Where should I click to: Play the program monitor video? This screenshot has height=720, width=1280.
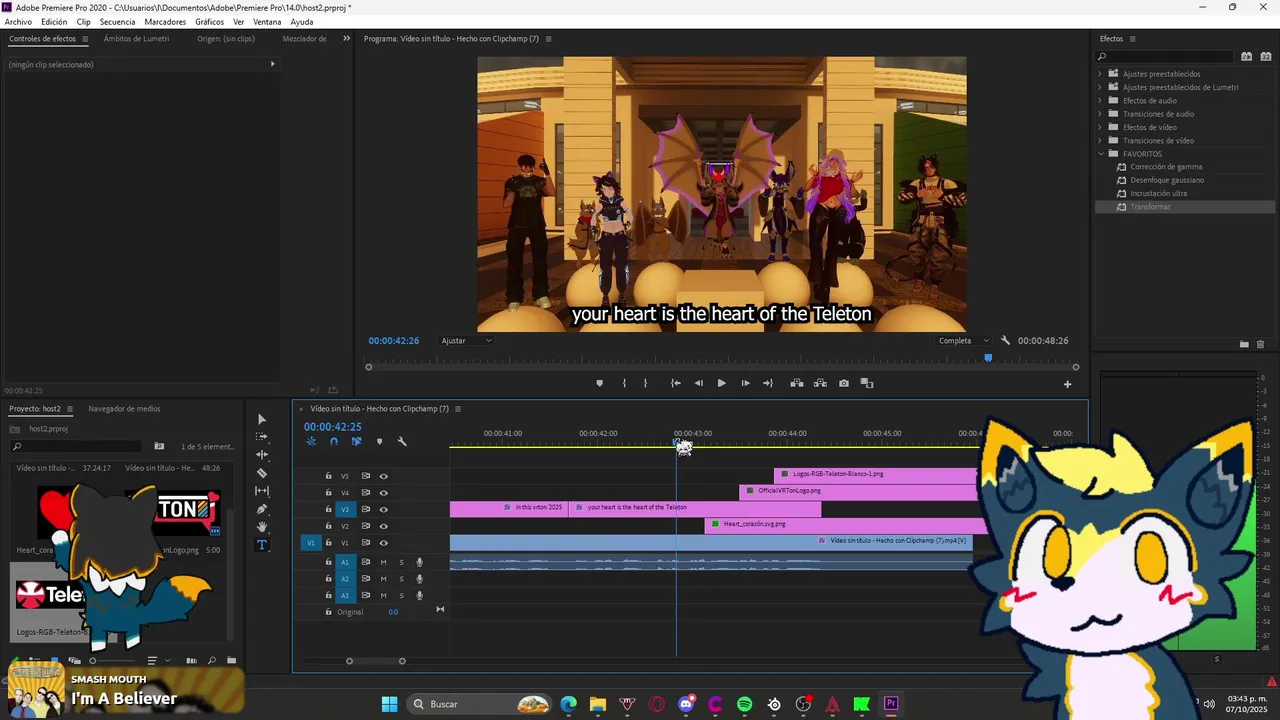tap(721, 383)
